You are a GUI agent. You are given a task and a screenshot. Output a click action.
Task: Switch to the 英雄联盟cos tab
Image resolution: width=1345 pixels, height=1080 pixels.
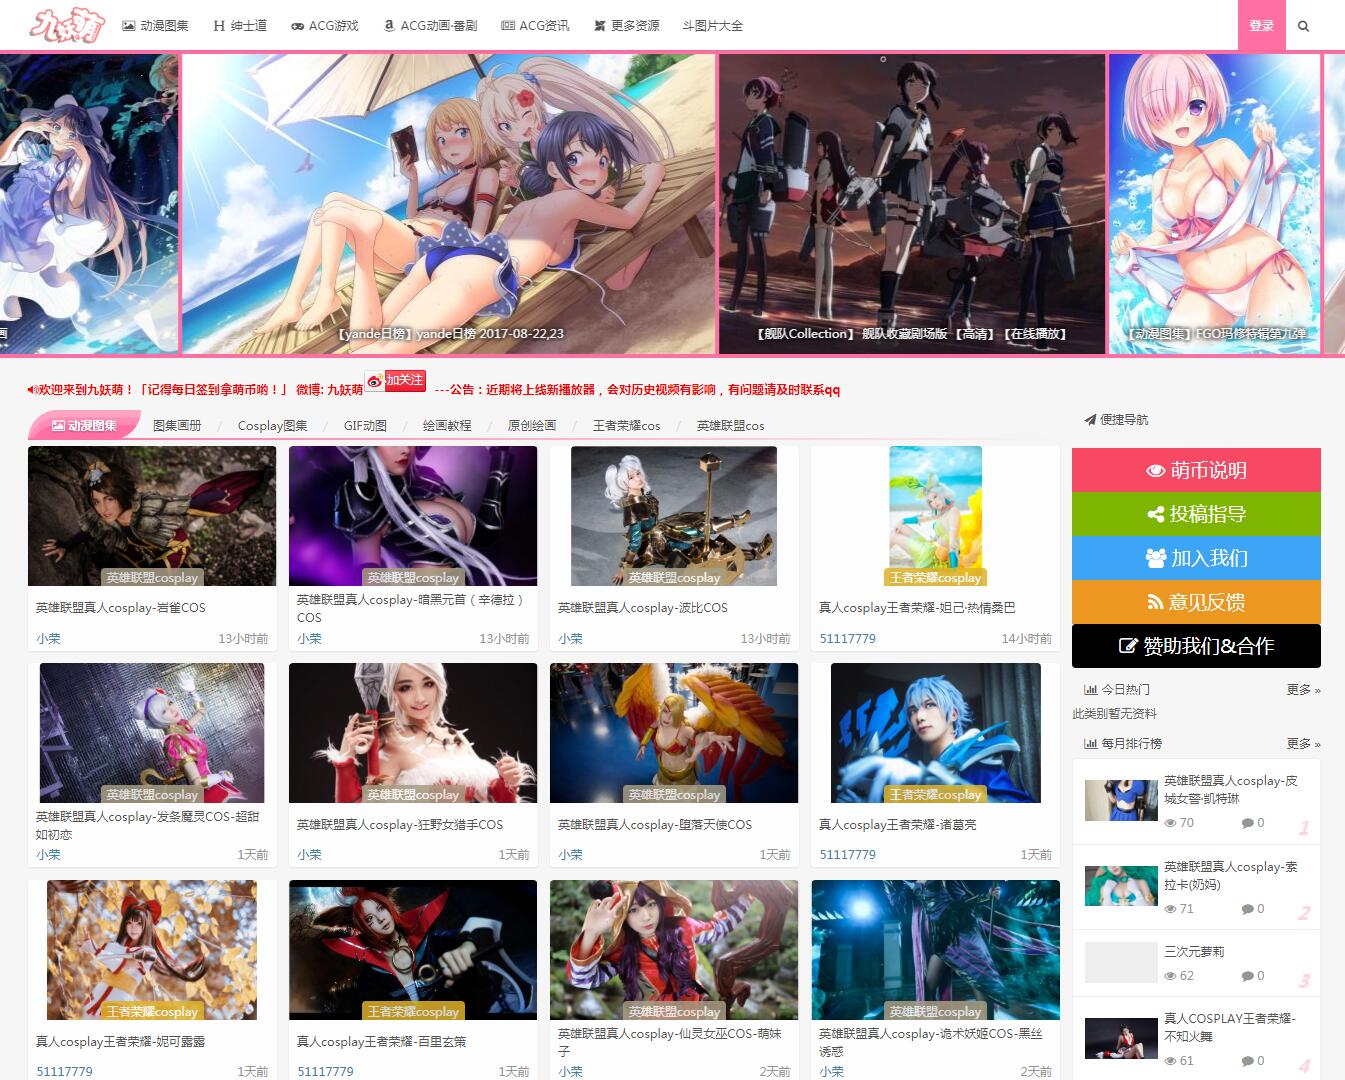point(731,426)
